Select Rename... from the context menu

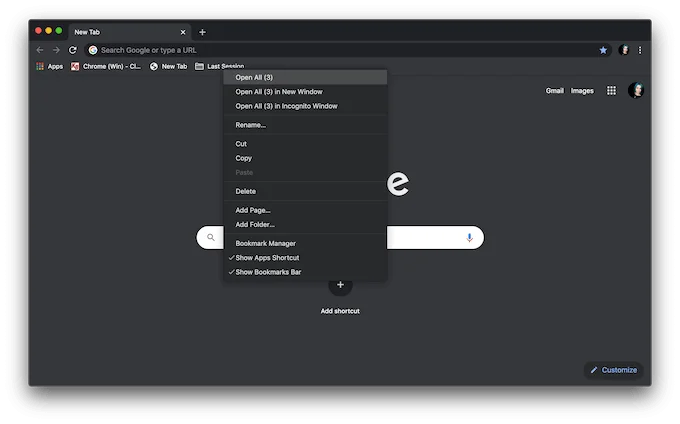coord(305,125)
